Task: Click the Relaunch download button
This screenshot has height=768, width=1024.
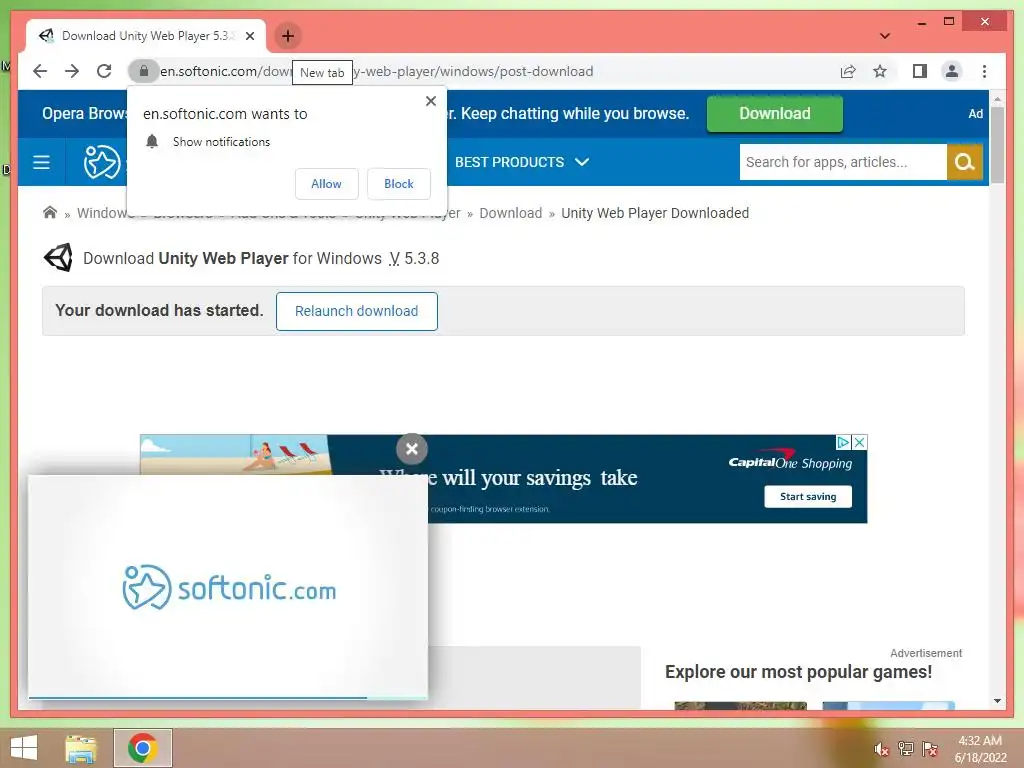Action: click(357, 311)
